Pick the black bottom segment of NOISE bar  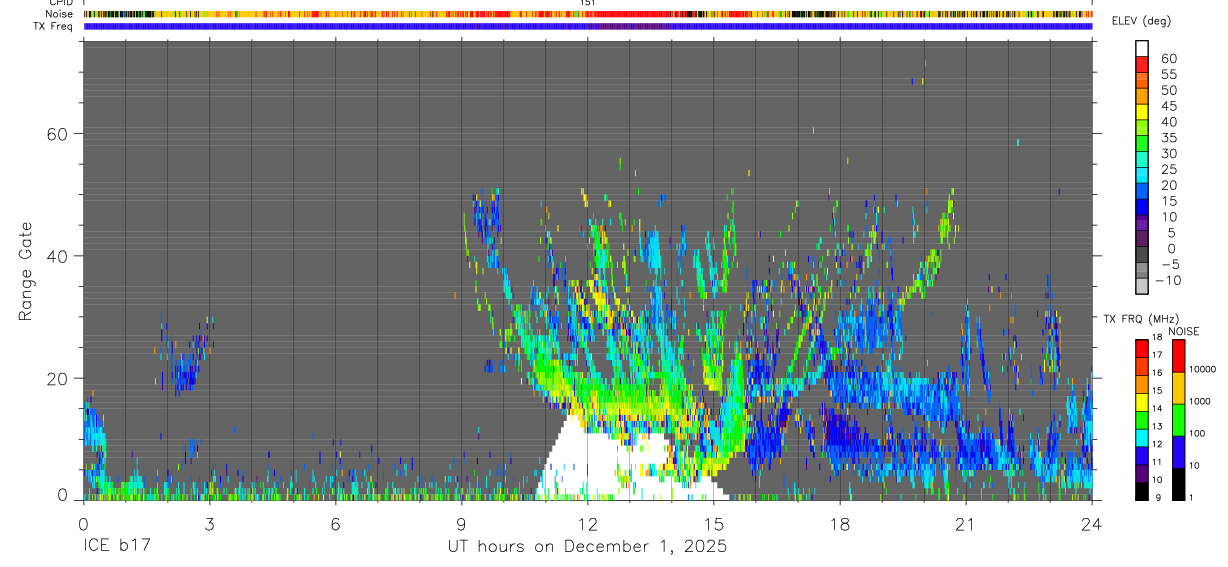1179,484
